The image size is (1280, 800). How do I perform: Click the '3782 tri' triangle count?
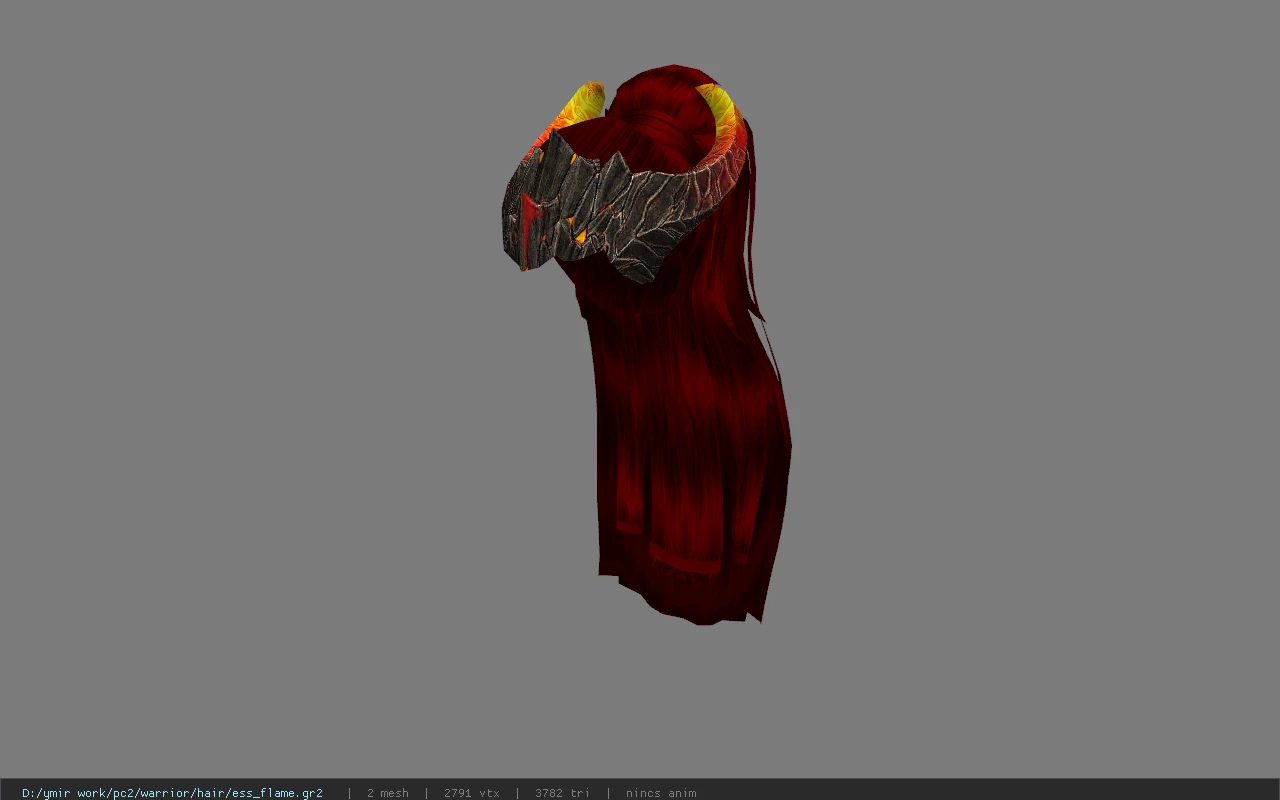point(562,793)
